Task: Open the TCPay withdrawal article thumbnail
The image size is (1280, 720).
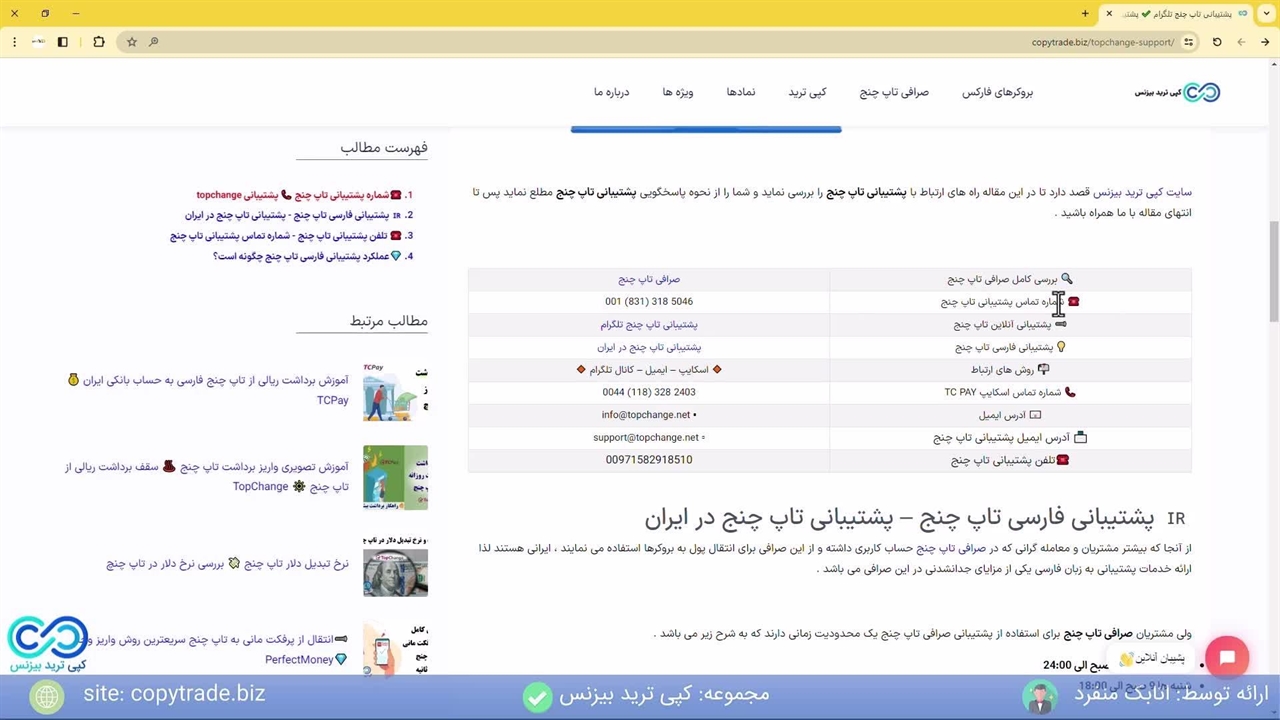Action: point(395,391)
